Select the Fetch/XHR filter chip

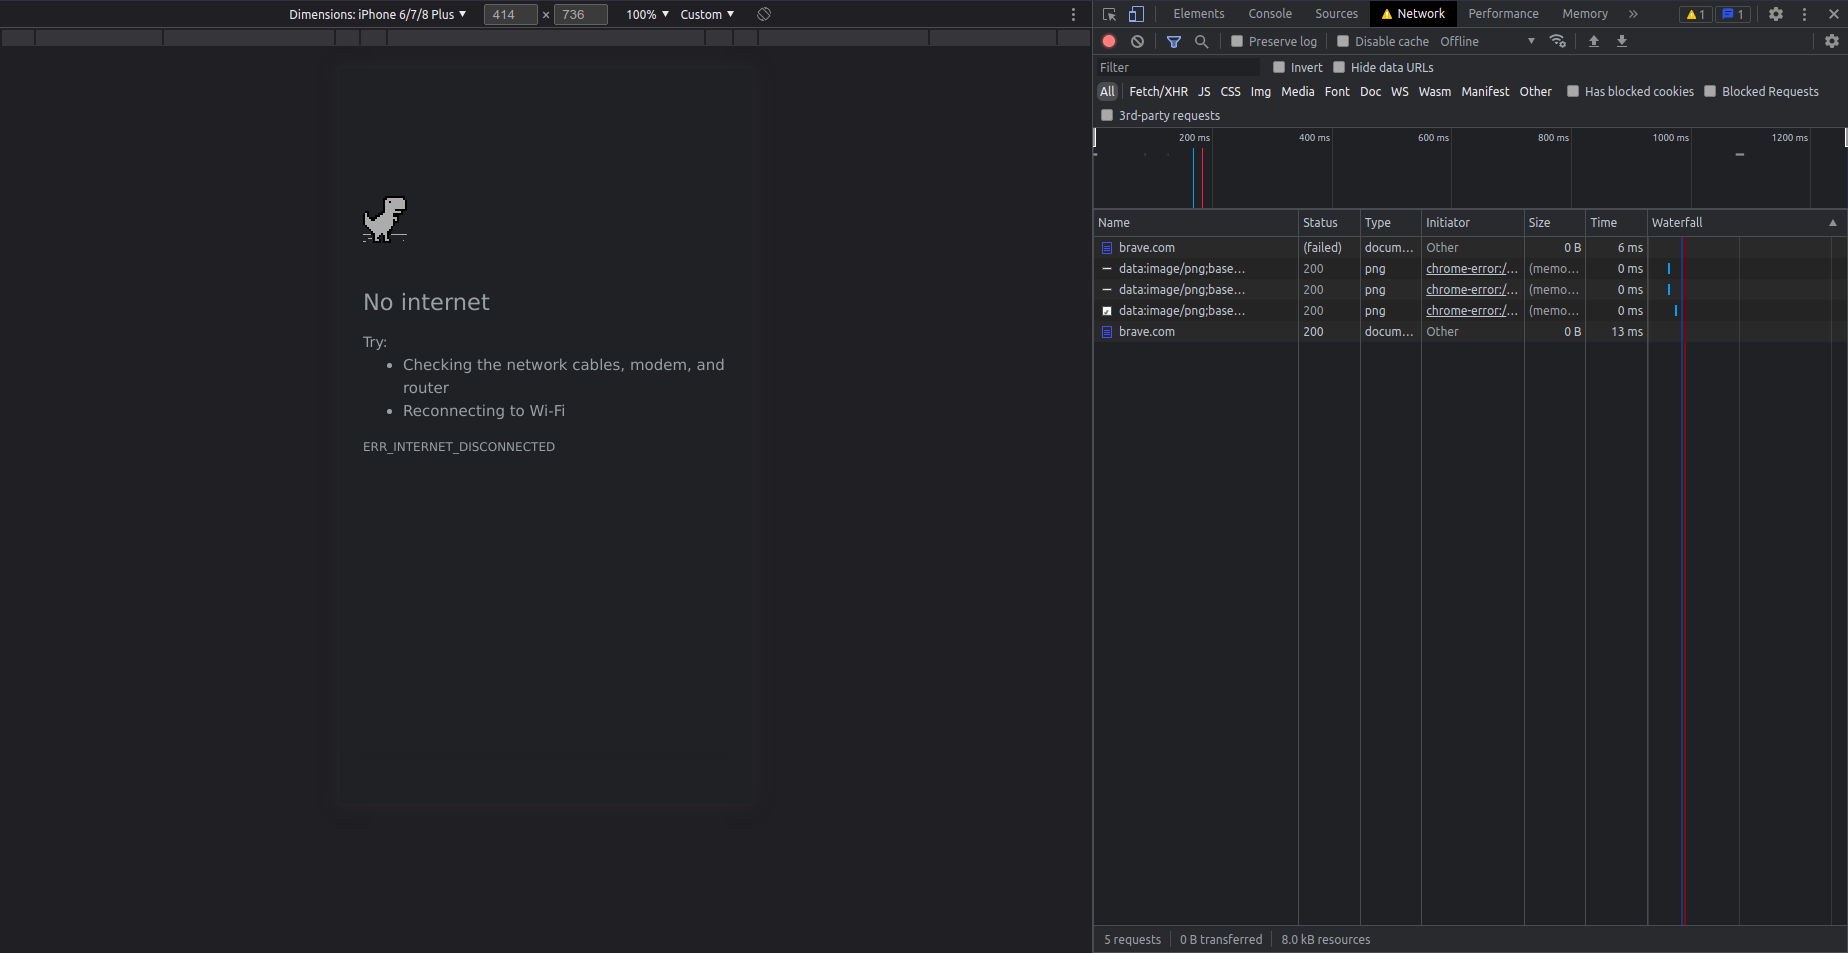point(1158,91)
